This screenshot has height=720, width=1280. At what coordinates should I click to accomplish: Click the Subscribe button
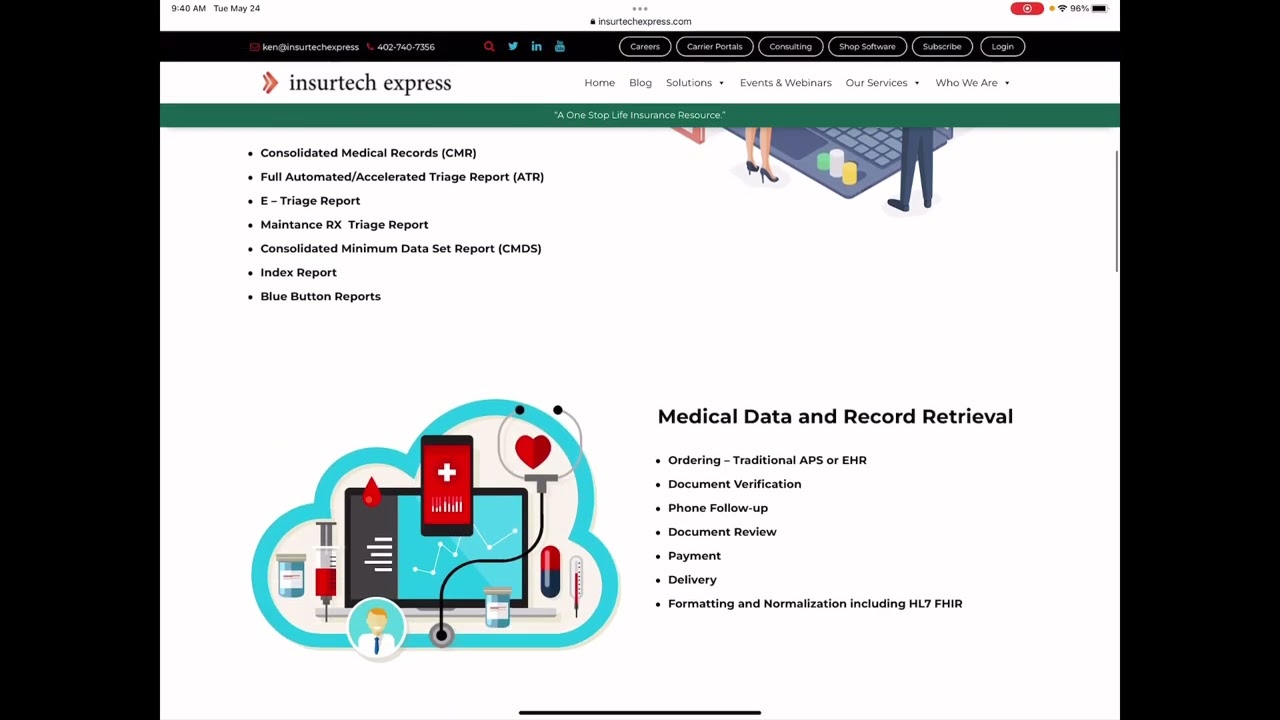tap(942, 46)
